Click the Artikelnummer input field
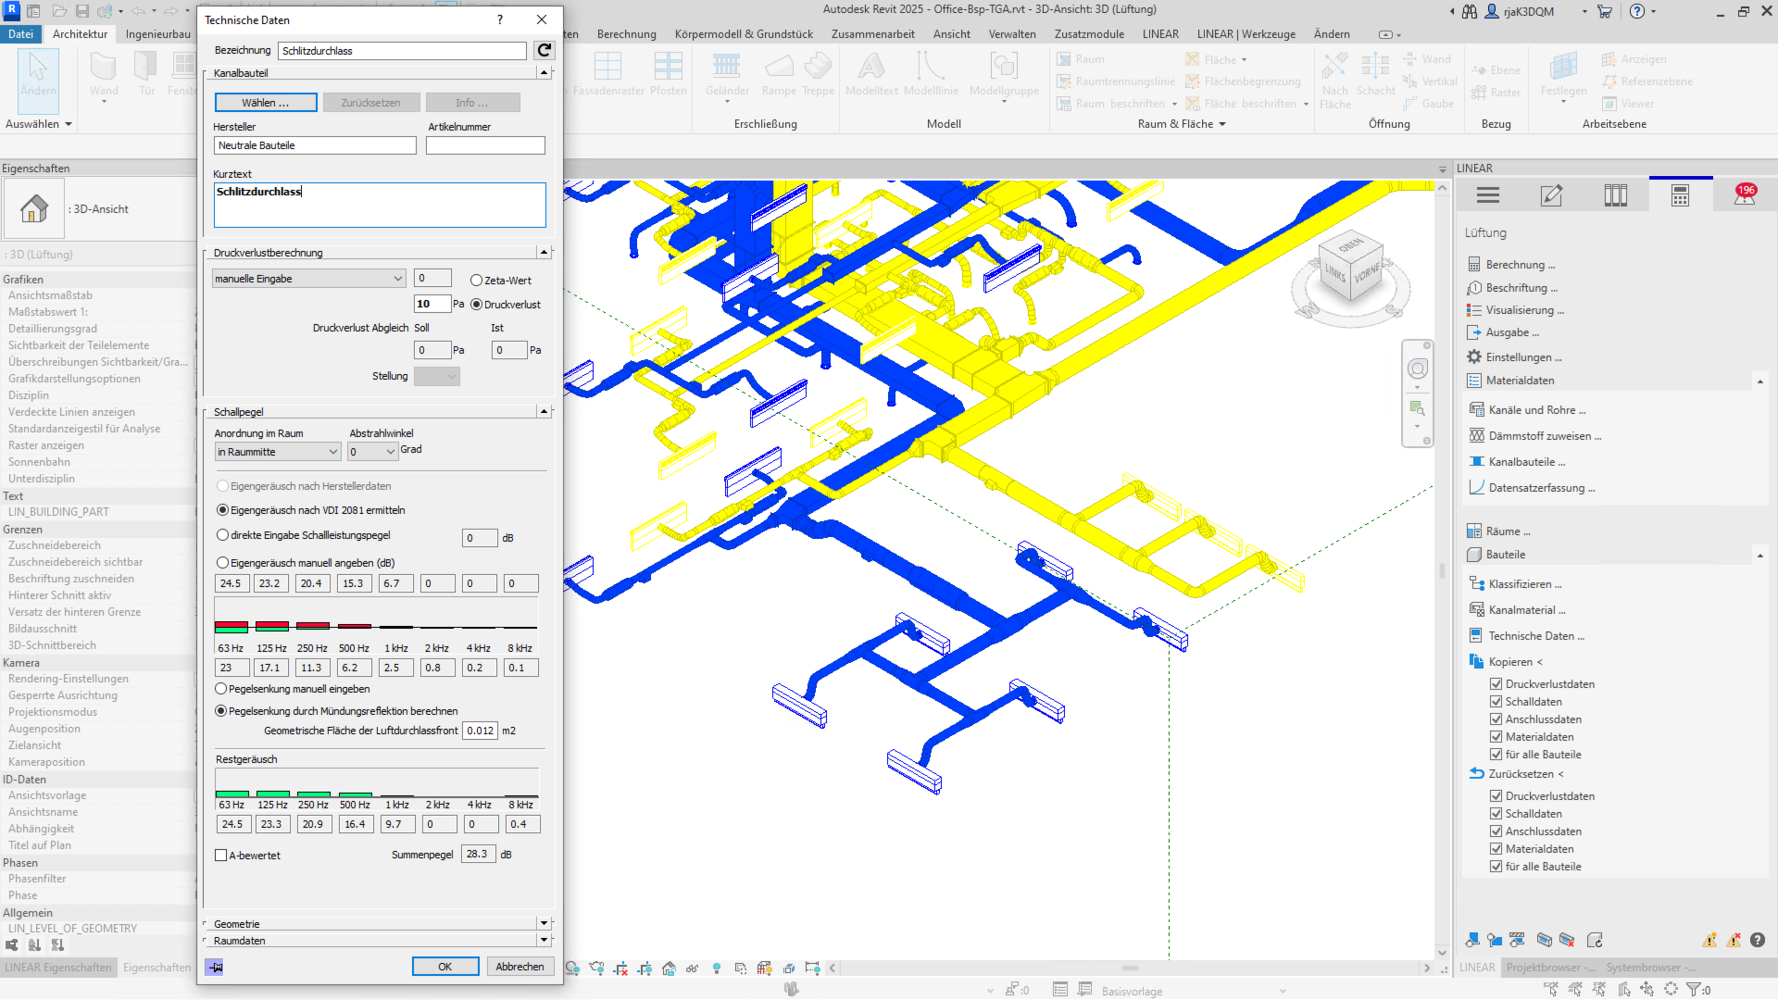Image resolution: width=1778 pixels, height=1000 pixels. pos(485,146)
